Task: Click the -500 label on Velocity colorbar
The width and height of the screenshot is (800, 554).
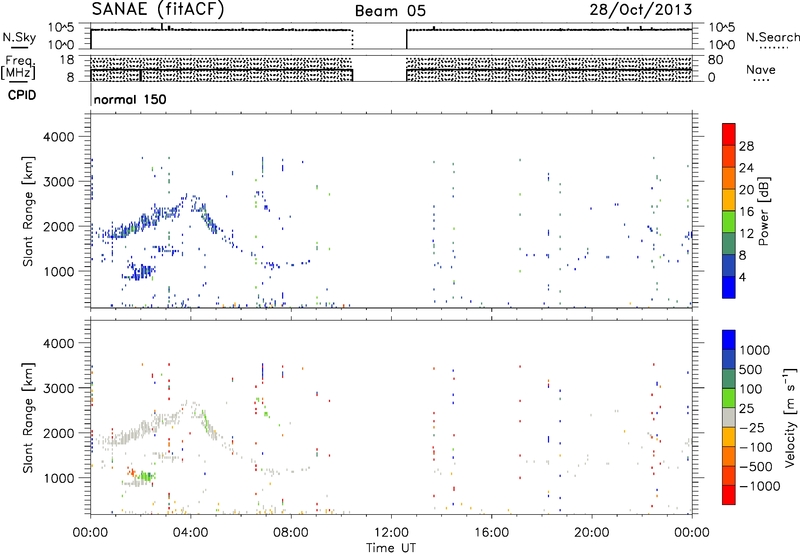Action: (756, 467)
